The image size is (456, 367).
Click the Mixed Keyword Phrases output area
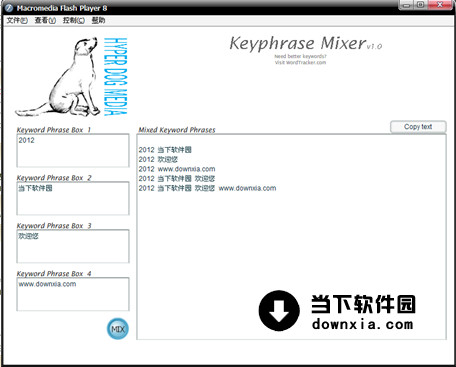click(291, 237)
